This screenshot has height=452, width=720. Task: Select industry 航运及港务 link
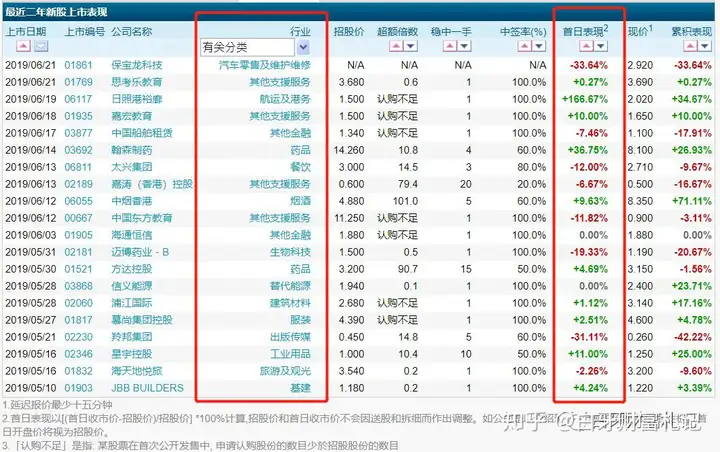pos(285,99)
